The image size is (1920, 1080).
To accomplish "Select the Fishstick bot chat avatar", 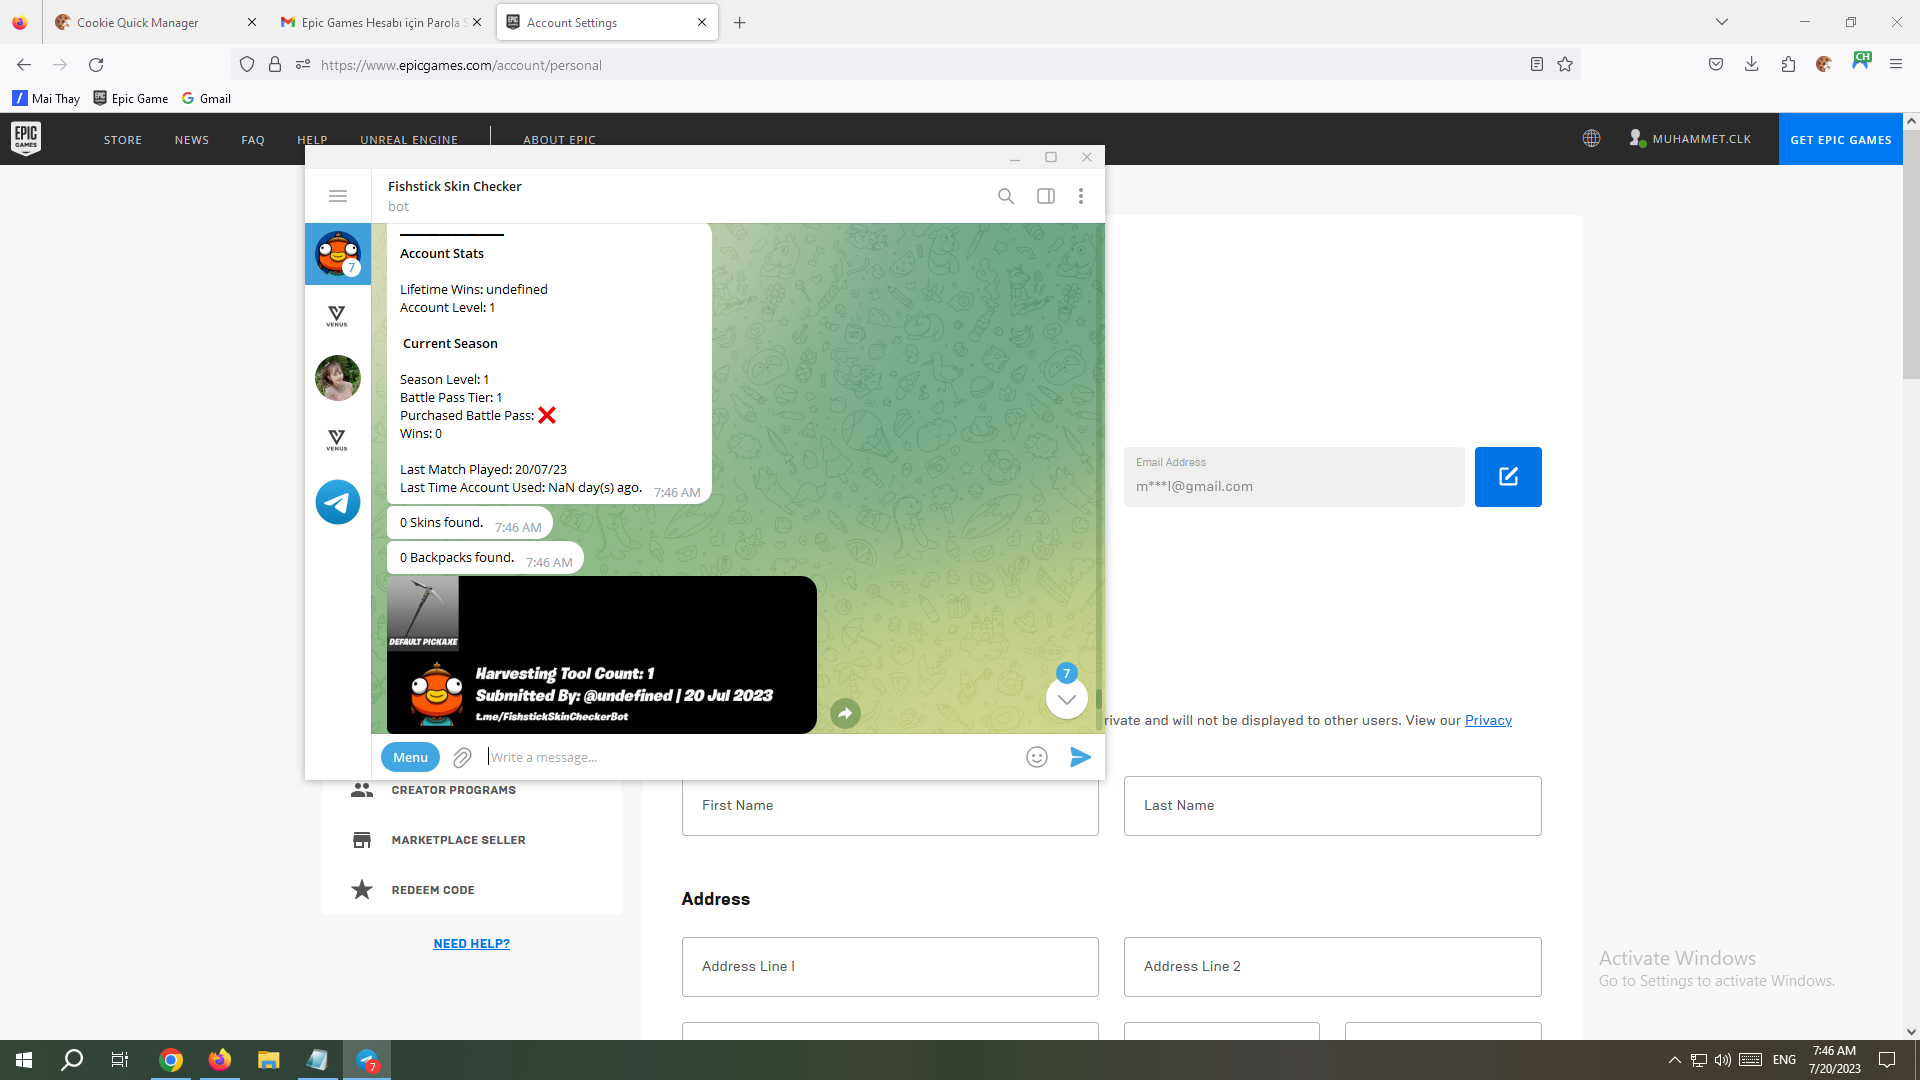I will (x=338, y=253).
